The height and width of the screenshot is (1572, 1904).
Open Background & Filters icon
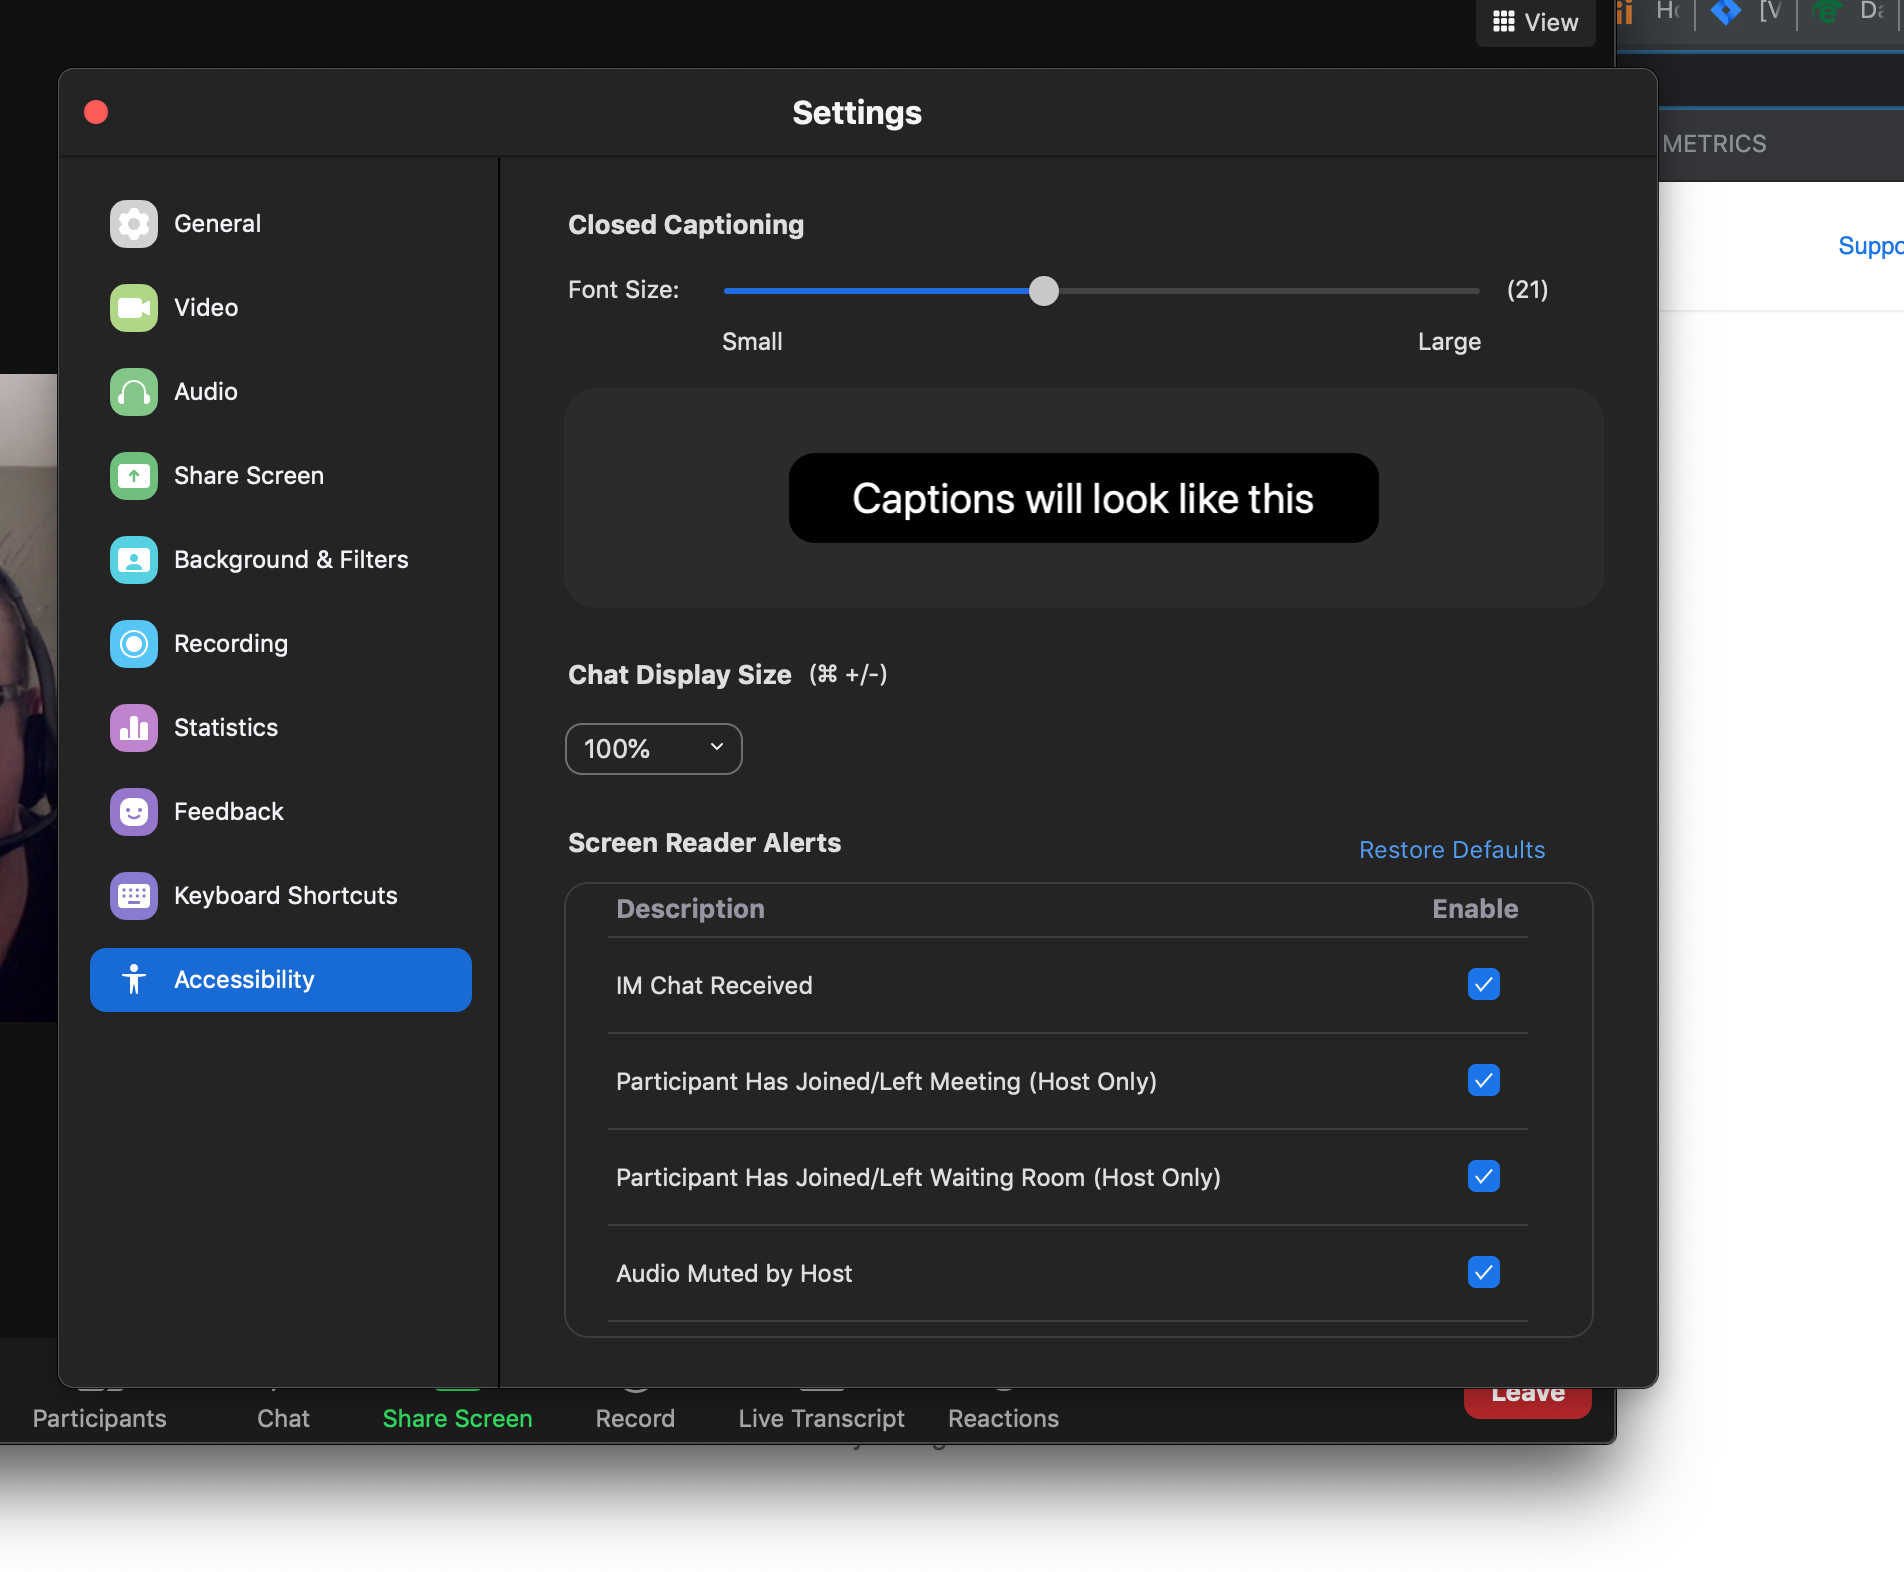(x=133, y=560)
